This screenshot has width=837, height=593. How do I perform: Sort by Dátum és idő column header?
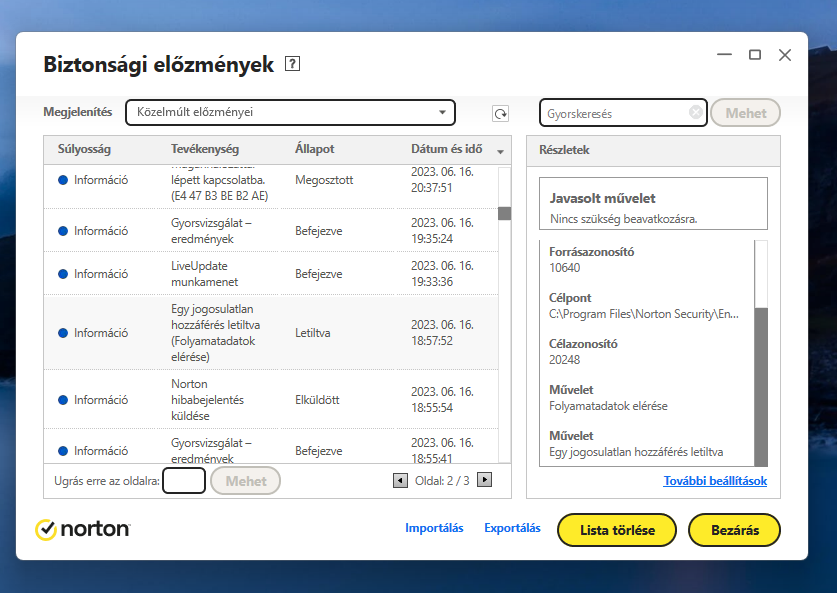[446, 149]
